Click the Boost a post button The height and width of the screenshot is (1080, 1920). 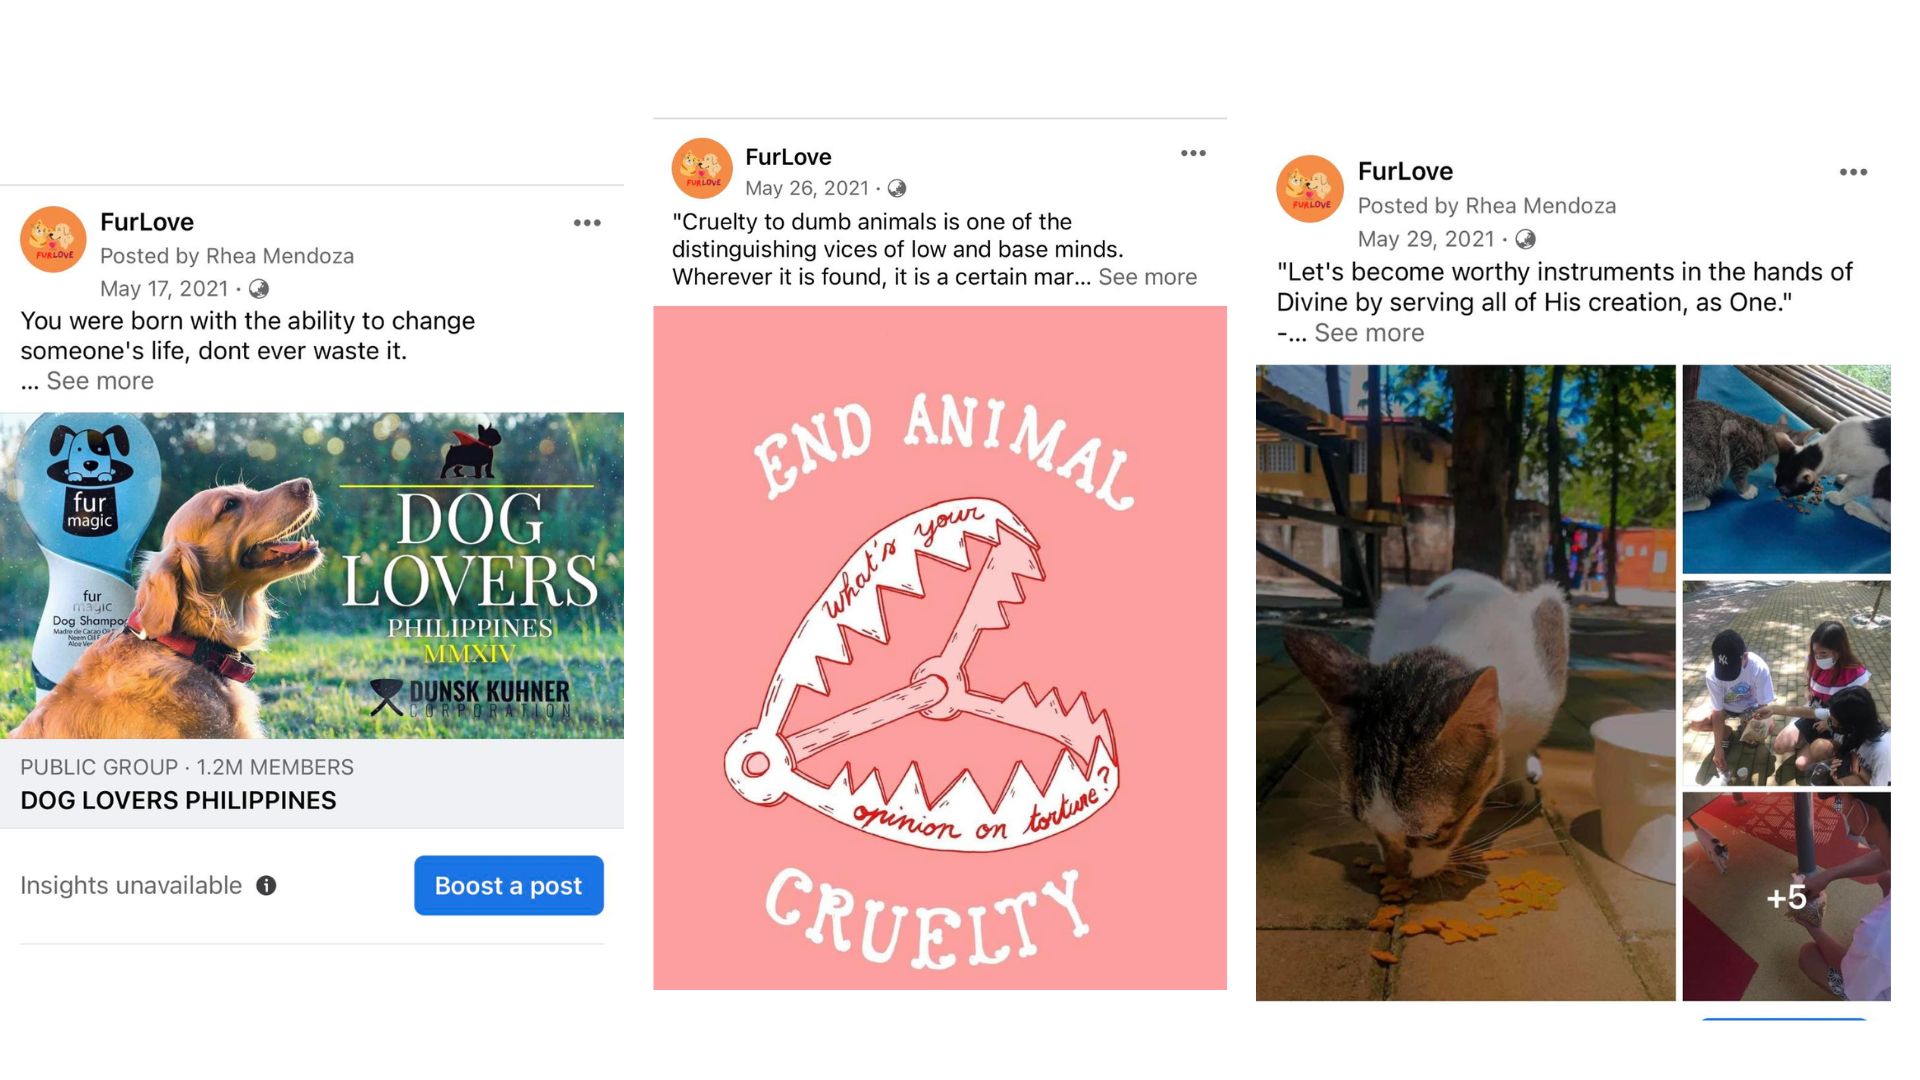pos(508,885)
